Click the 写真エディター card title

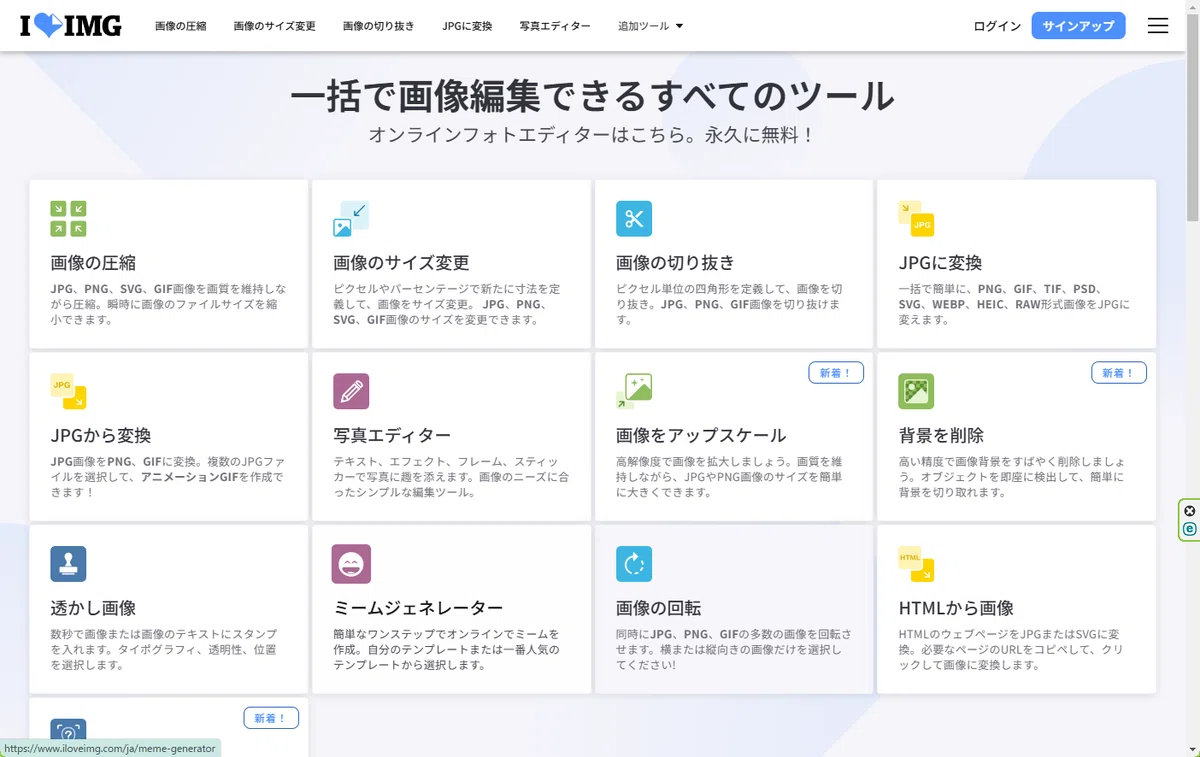tap(392, 436)
